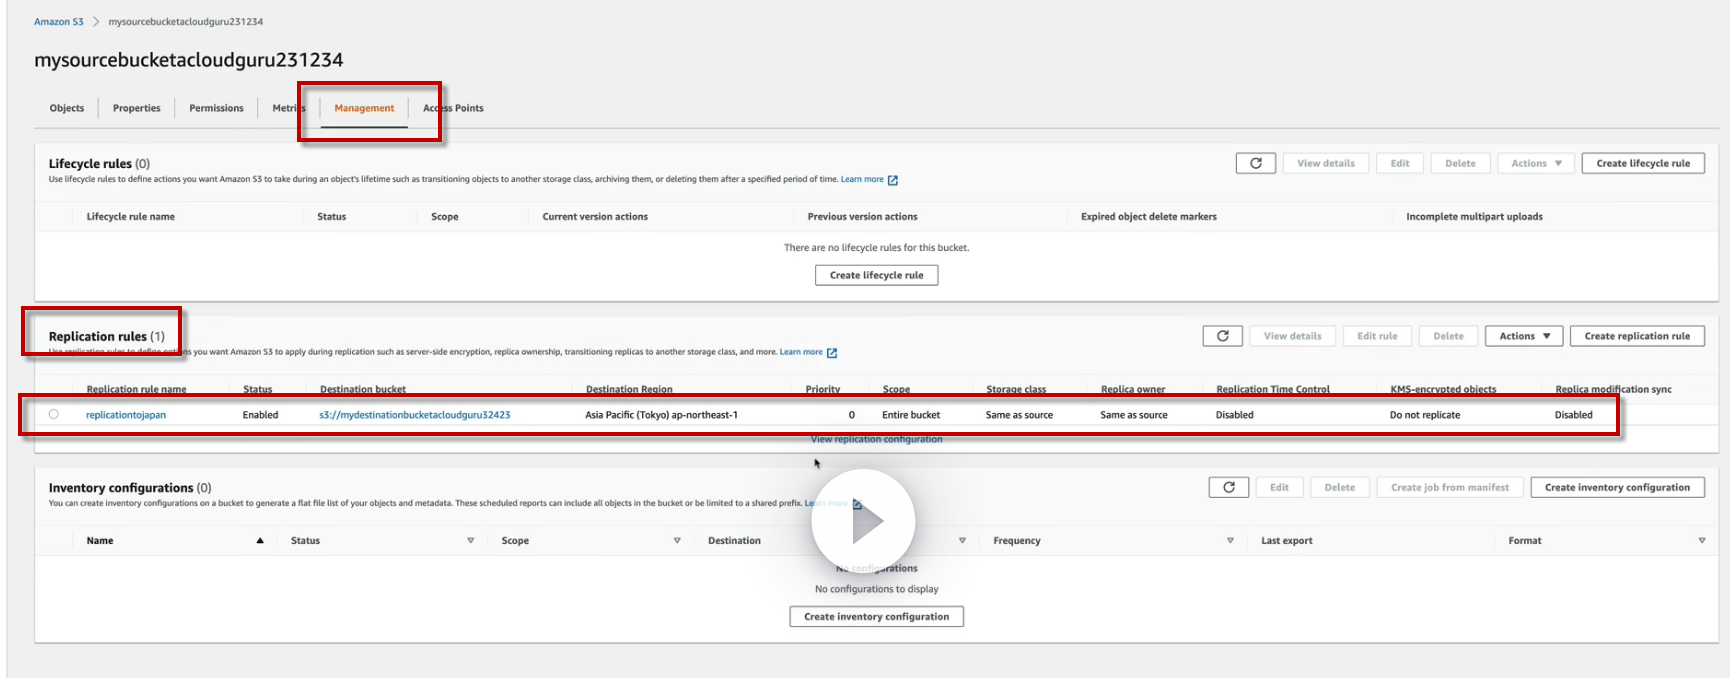The width and height of the screenshot is (1730, 678).
Task: Open external link icon beside Replication Learn more
Action: pos(832,352)
